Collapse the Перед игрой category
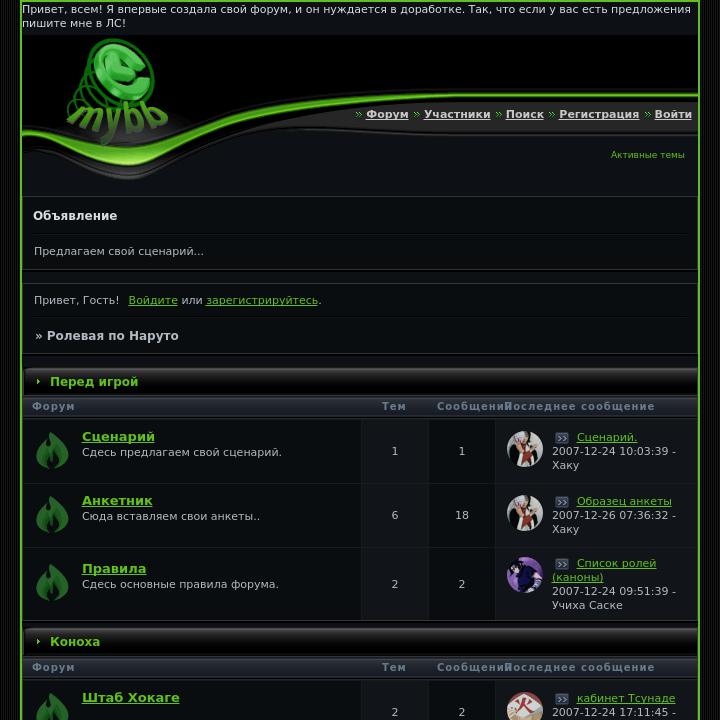 click(x=39, y=382)
